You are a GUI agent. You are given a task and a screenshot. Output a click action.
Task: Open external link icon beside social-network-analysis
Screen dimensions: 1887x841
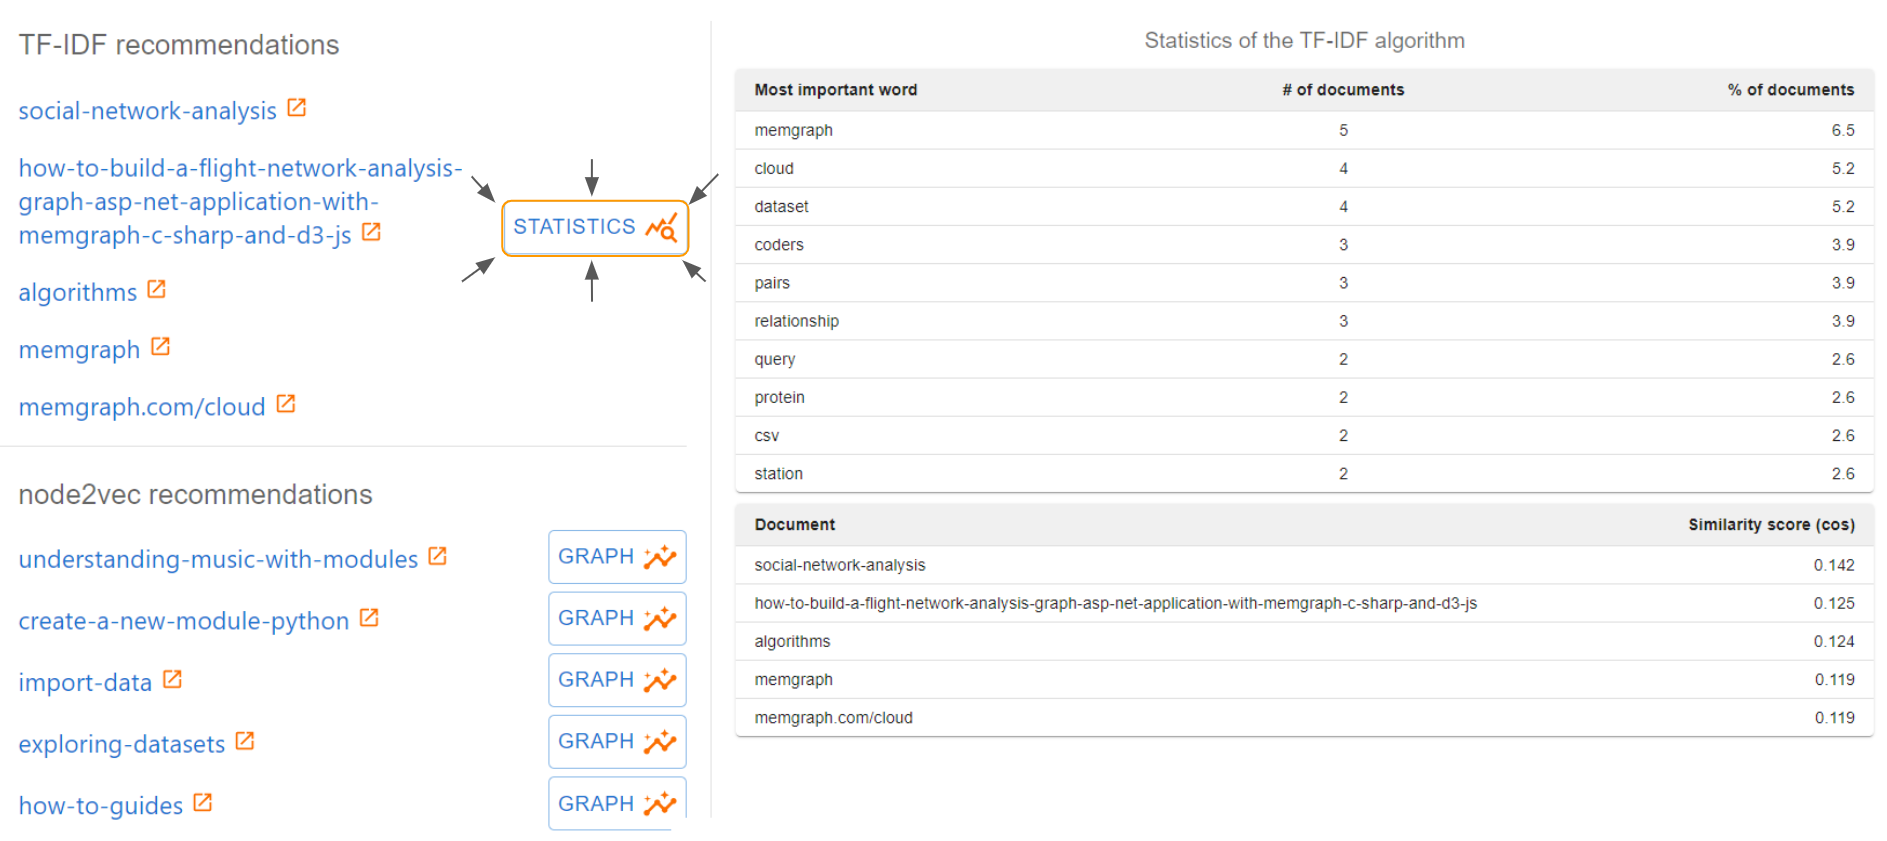pyautogui.click(x=297, y=108)
